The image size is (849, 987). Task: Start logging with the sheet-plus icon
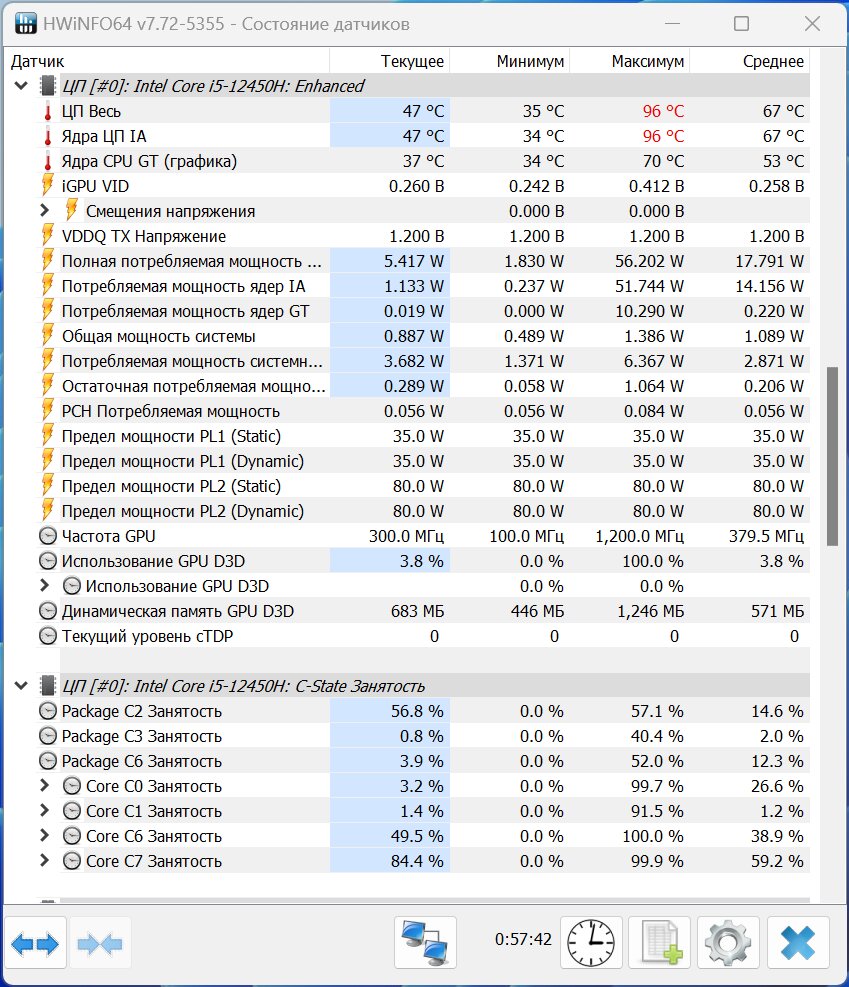[659, 942]
